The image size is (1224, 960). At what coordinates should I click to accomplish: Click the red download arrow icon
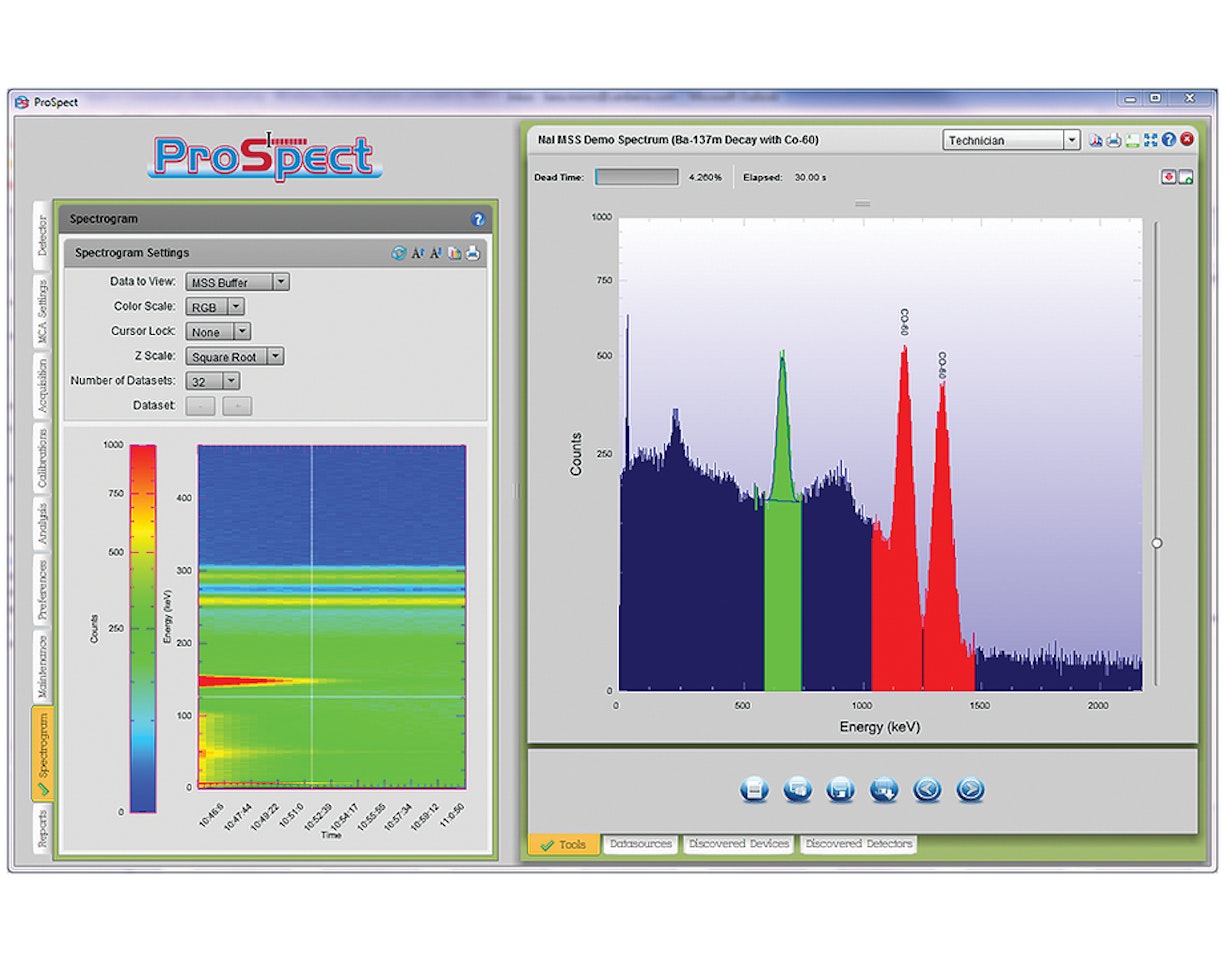coord(1168,177)
